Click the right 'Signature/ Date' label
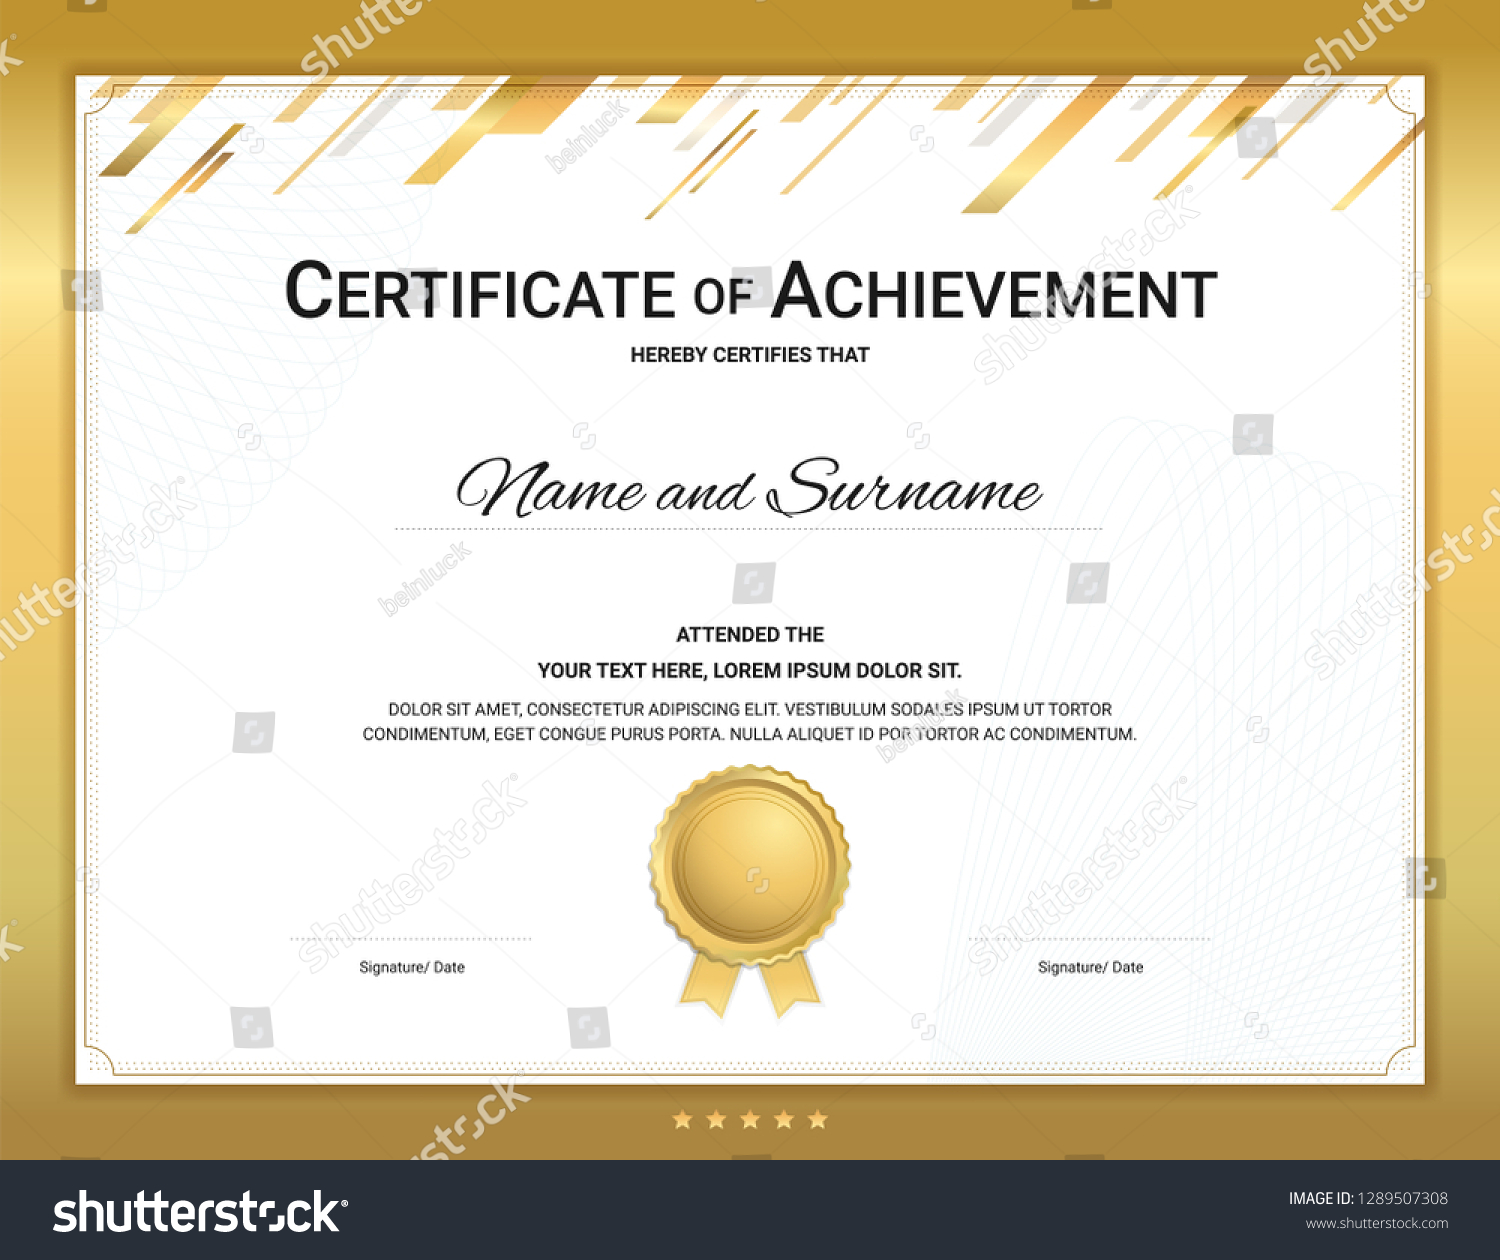This screenshot has height=1260, width=1500. pos(1090,967)
